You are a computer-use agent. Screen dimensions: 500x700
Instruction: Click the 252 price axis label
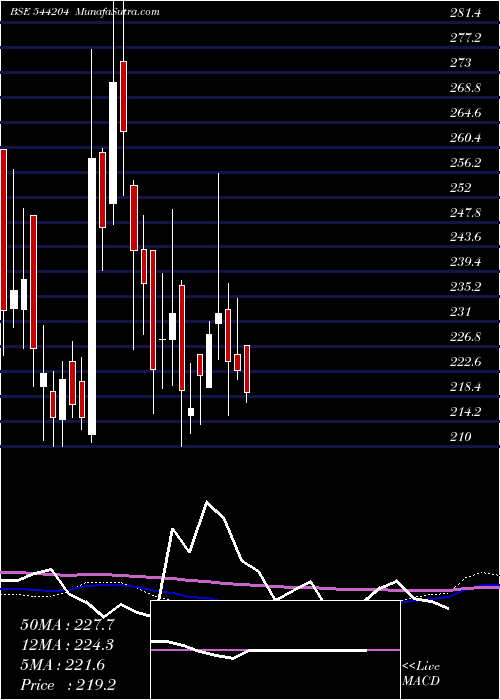(460, 188)
